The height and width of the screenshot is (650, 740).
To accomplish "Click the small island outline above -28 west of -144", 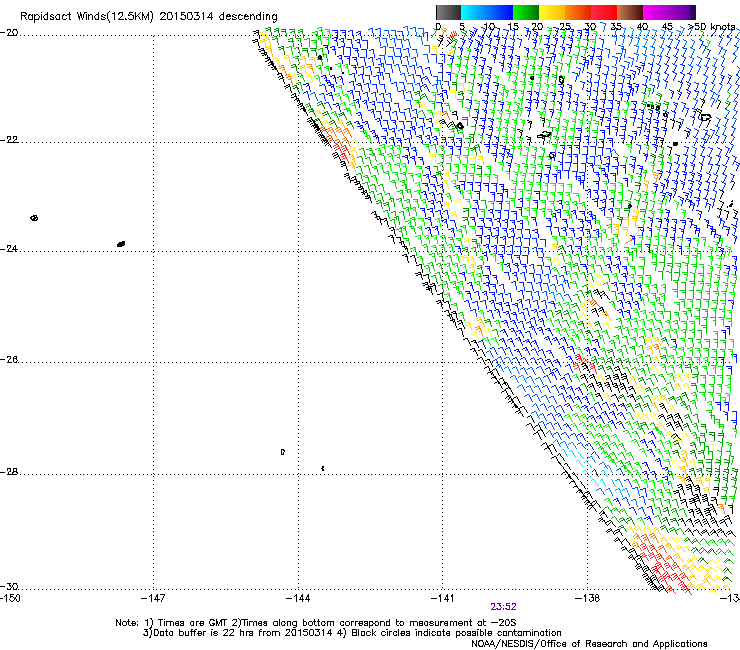I will pos(283,452).
